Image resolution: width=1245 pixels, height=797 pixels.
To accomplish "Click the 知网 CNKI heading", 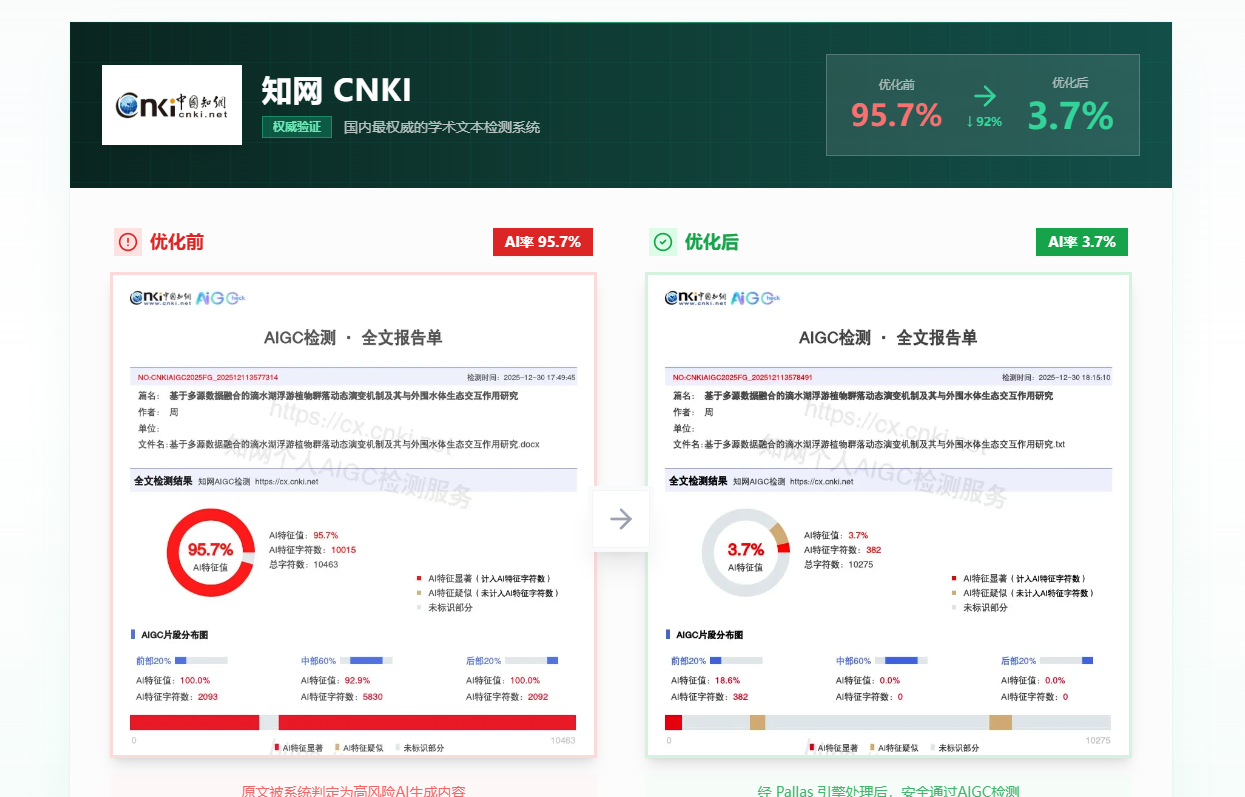I will 336,90.
